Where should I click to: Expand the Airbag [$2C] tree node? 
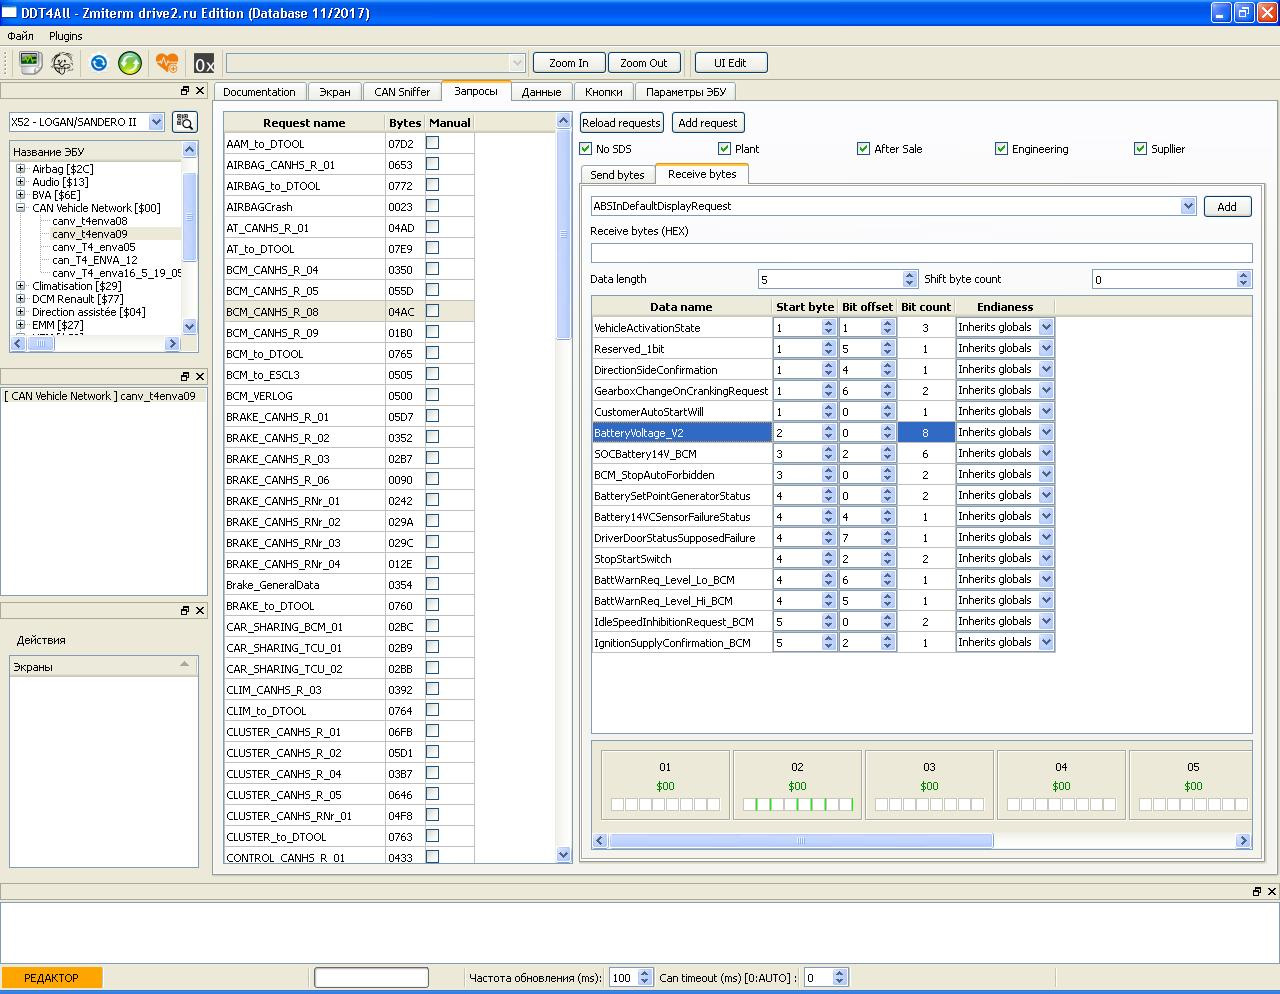tap(20, 169)
